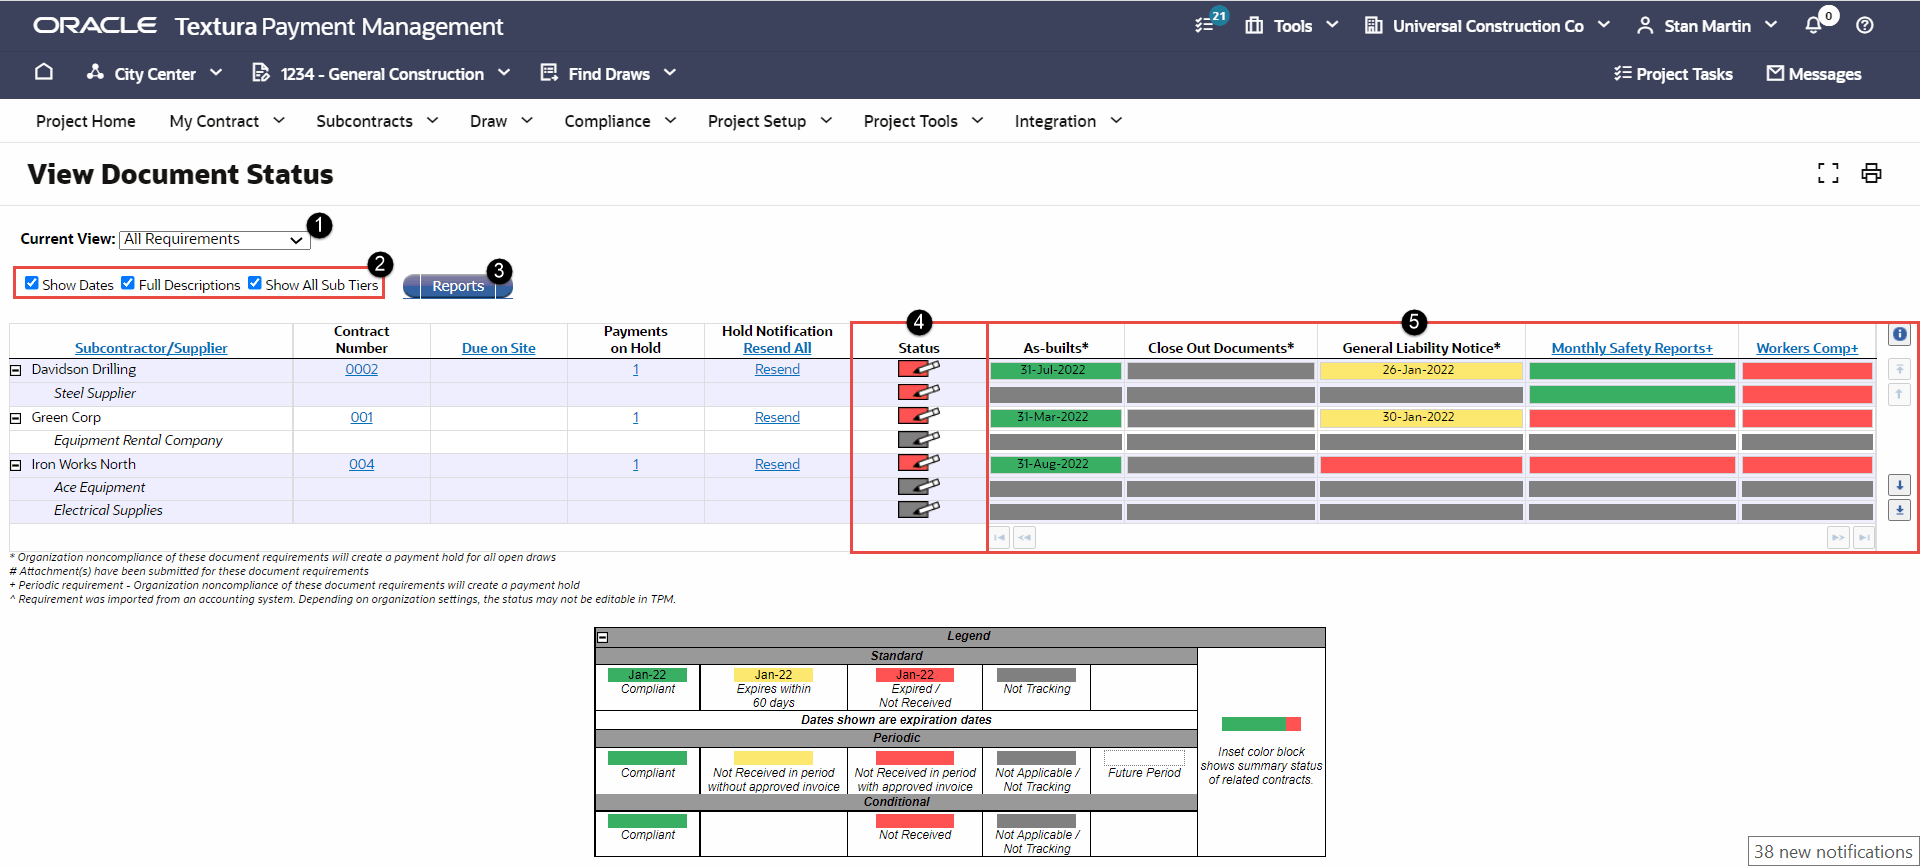Go to the home icon
The image size is (1920, 866).
[44, 72]
